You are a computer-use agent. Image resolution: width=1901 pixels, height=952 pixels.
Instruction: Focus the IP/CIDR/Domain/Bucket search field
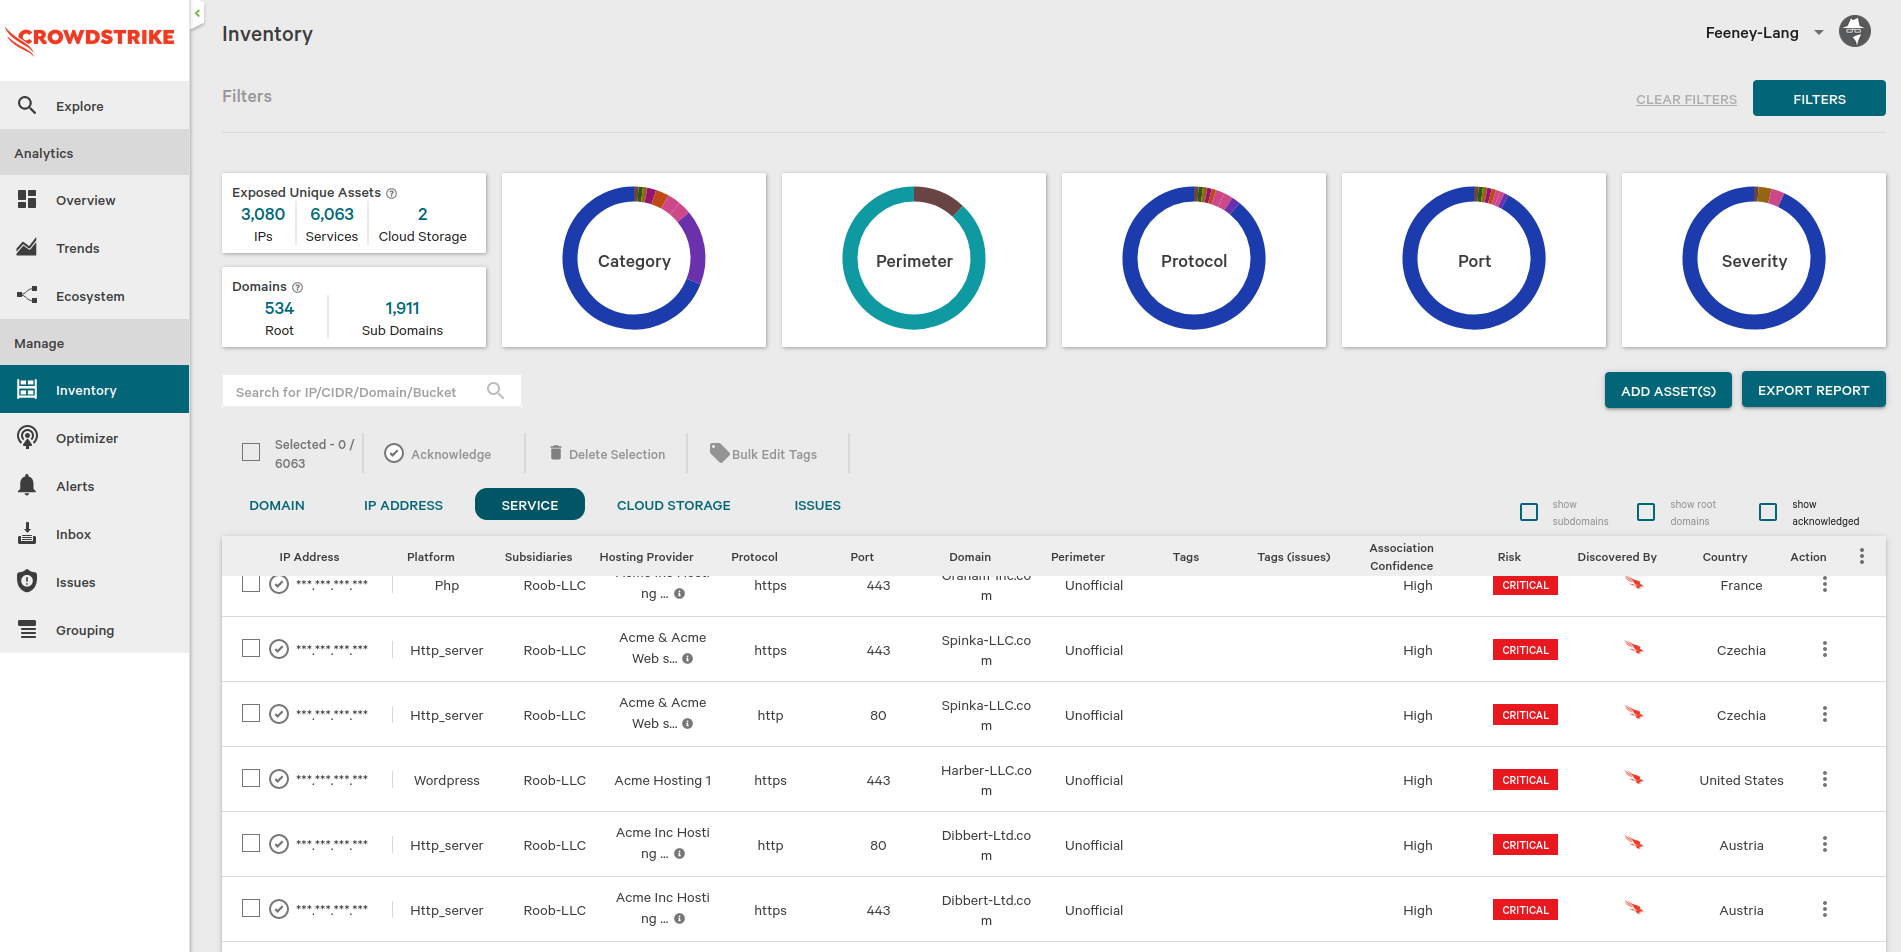[371, 391]
